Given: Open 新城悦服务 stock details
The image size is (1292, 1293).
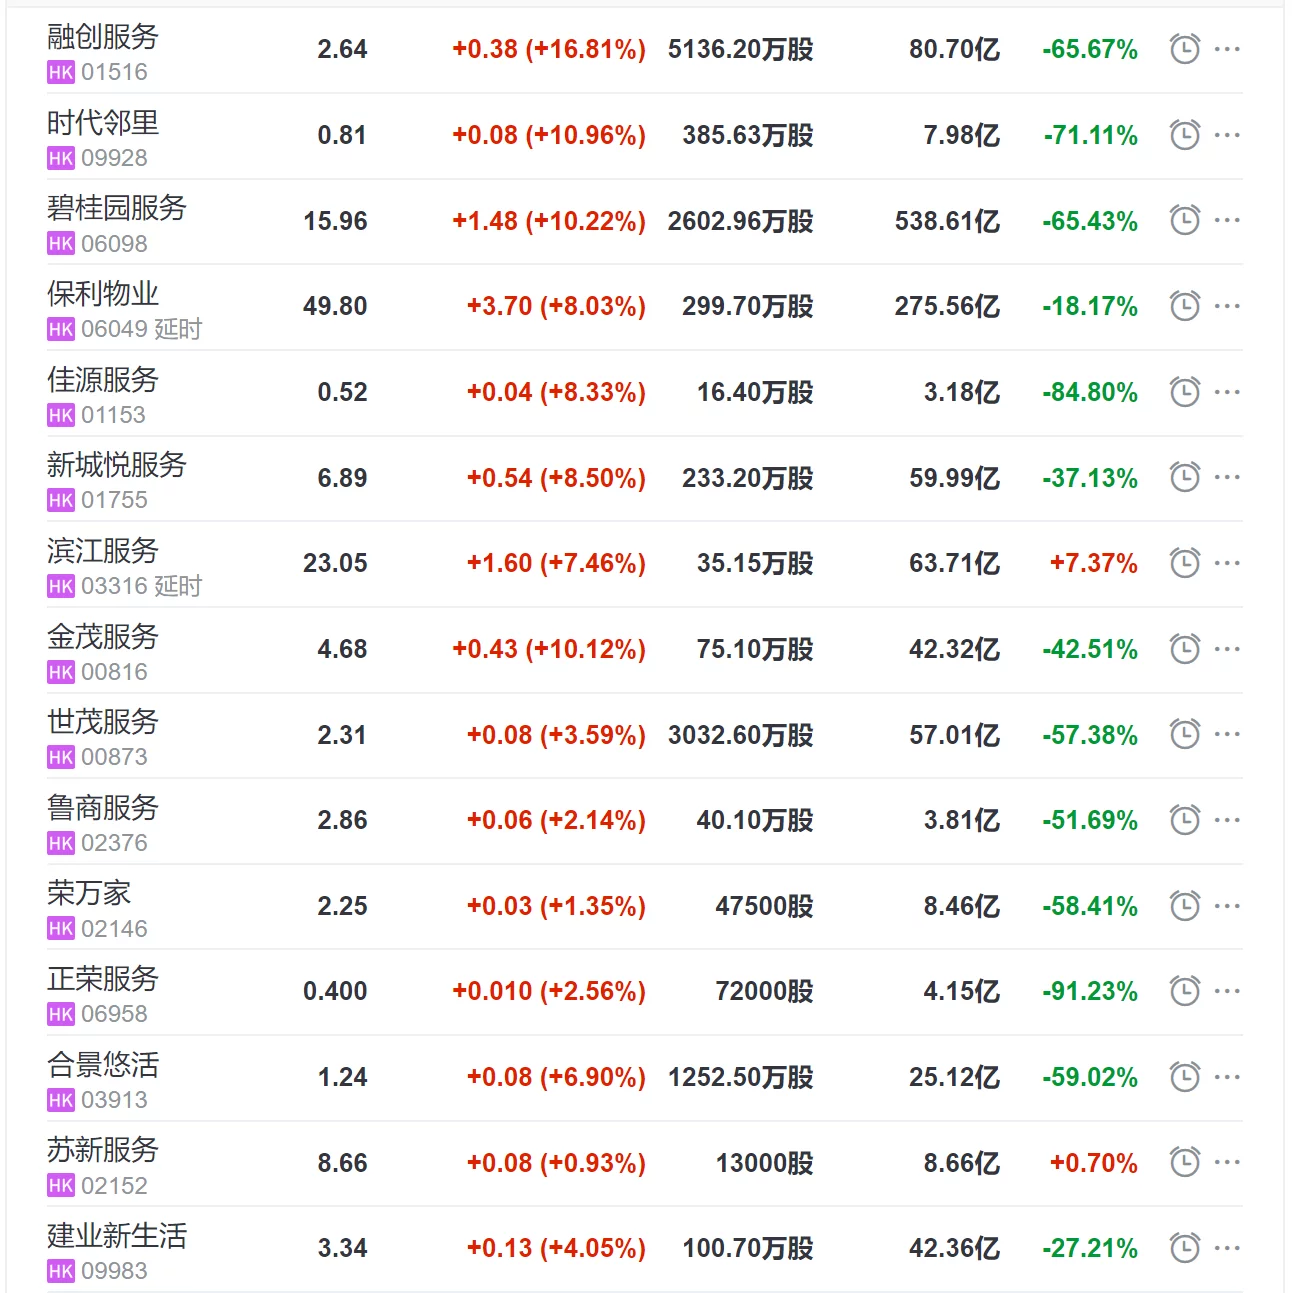Looking at the screenshot, I should 117,465.
